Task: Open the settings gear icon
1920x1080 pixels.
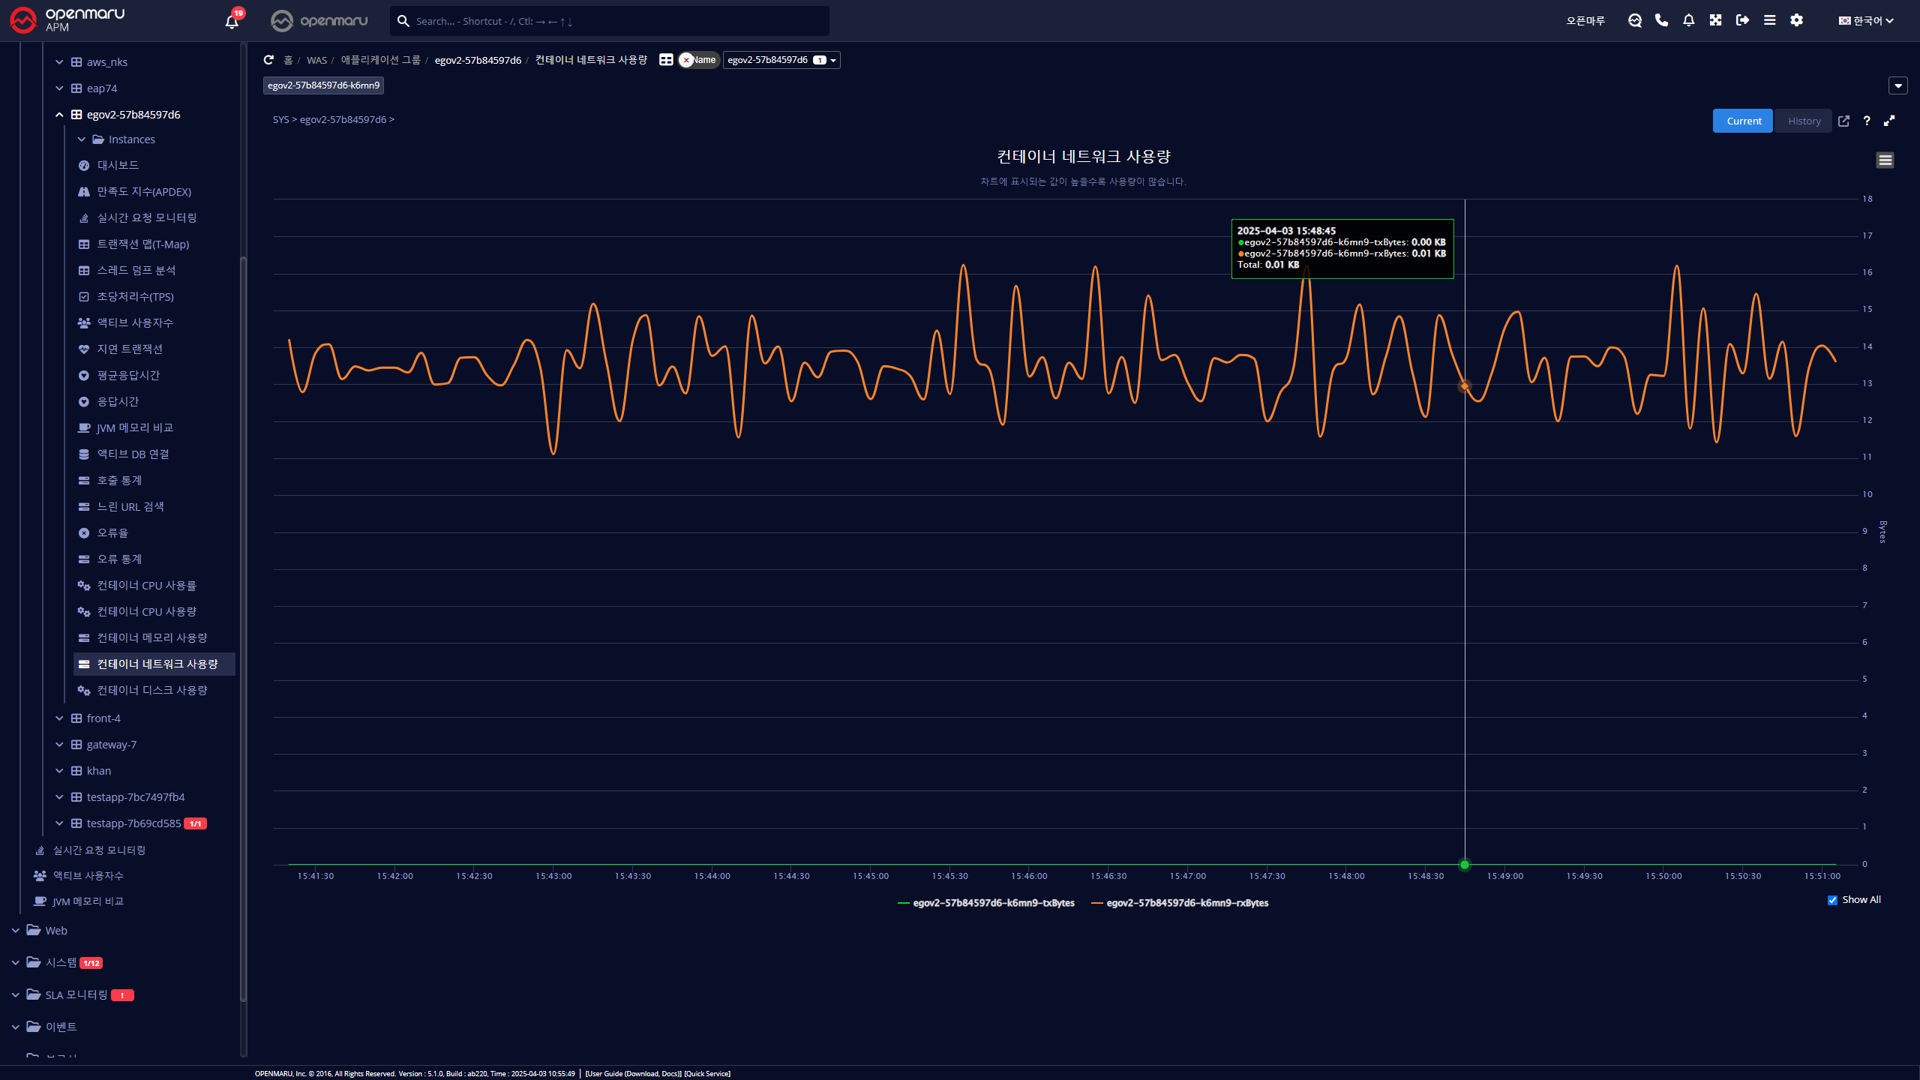Action: (x=1797, y=20)
